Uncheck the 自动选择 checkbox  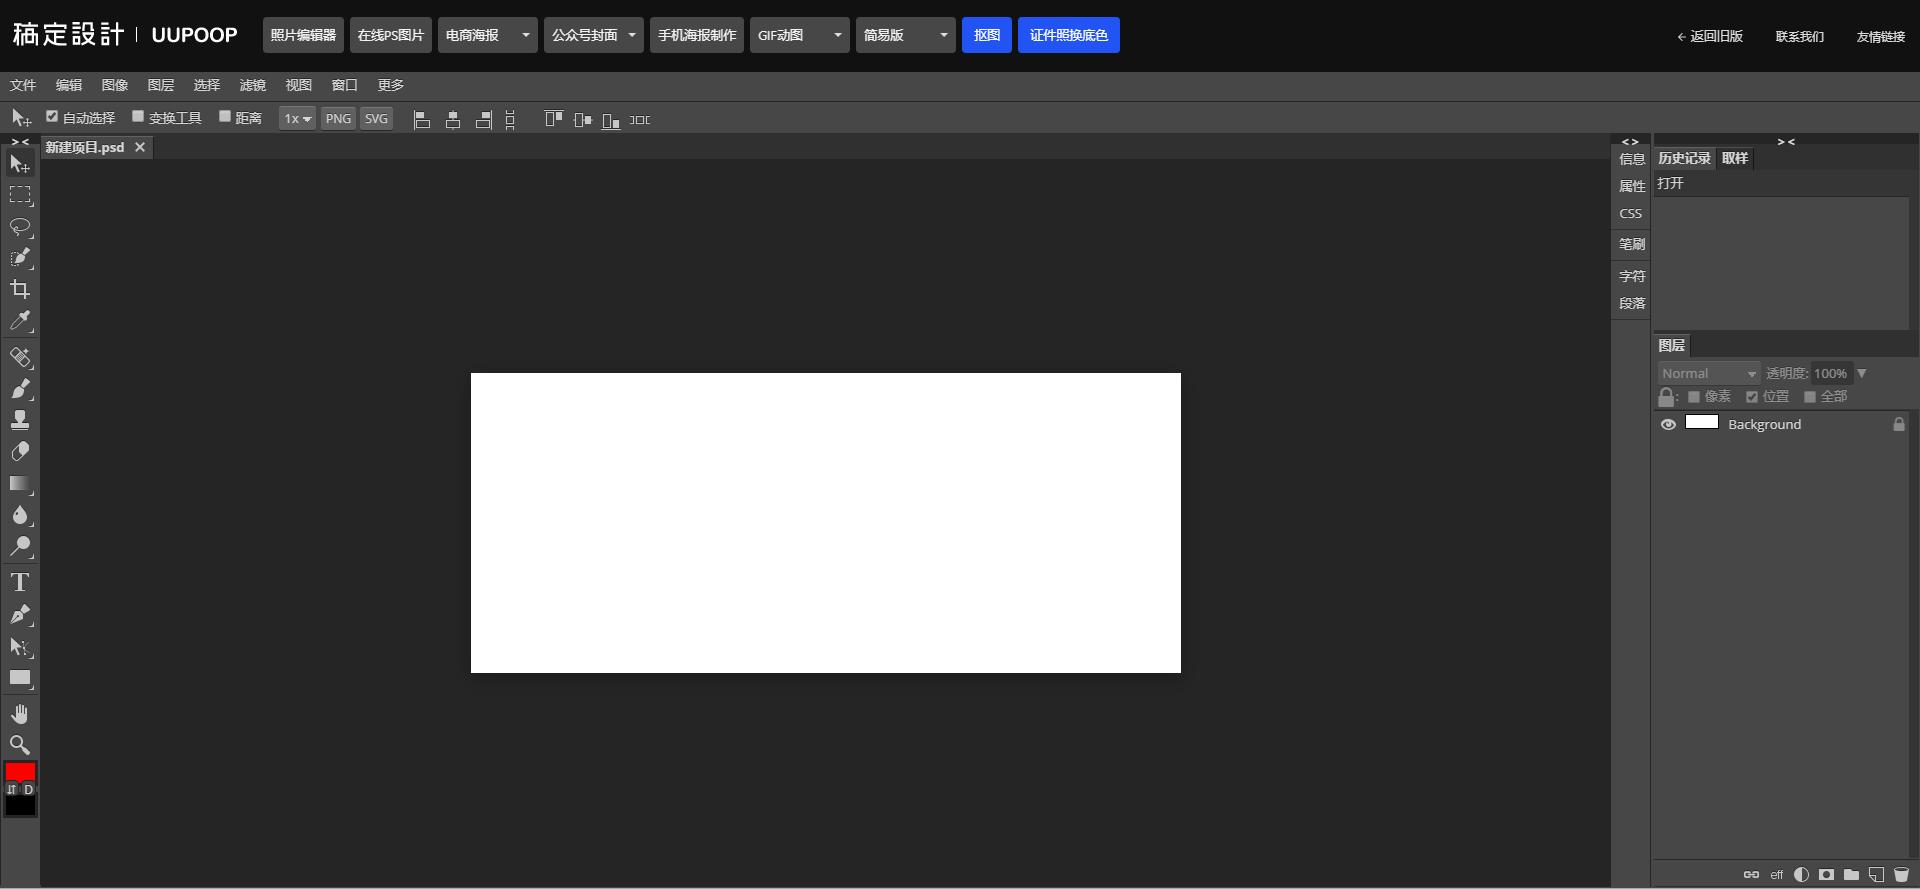(52, 117)
